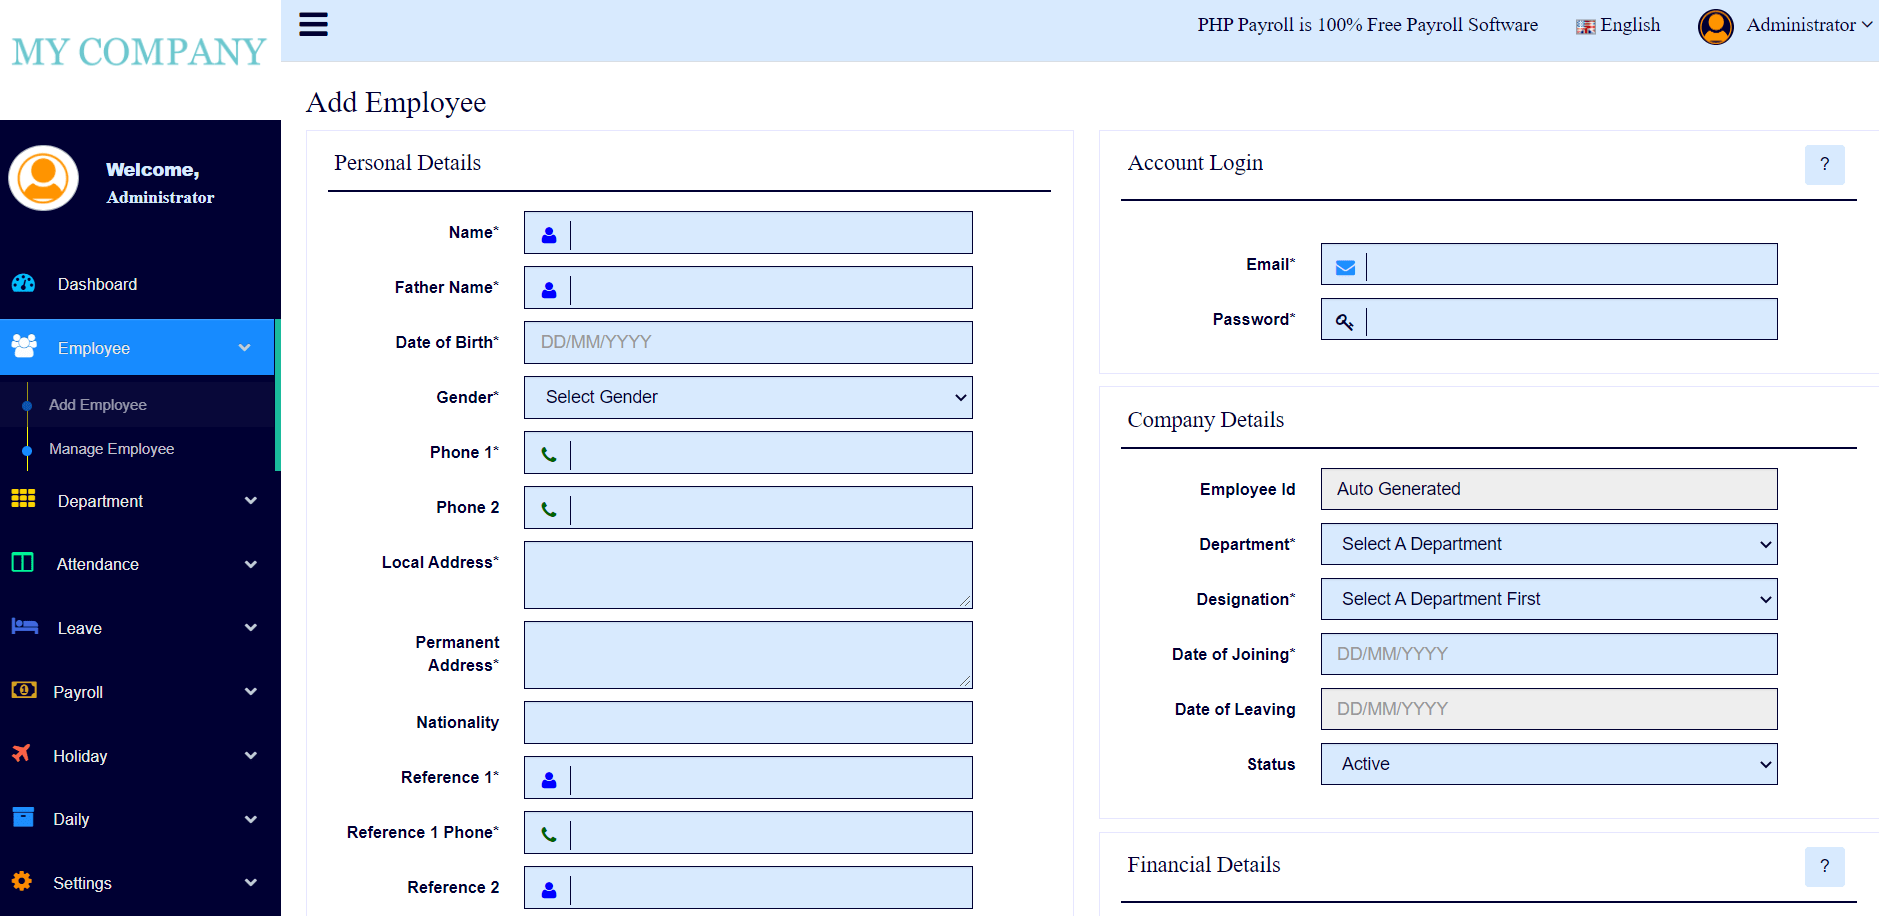The image size is (1879, 916).
Task: Open Settings via the gear icon
Action: (23, 882)
